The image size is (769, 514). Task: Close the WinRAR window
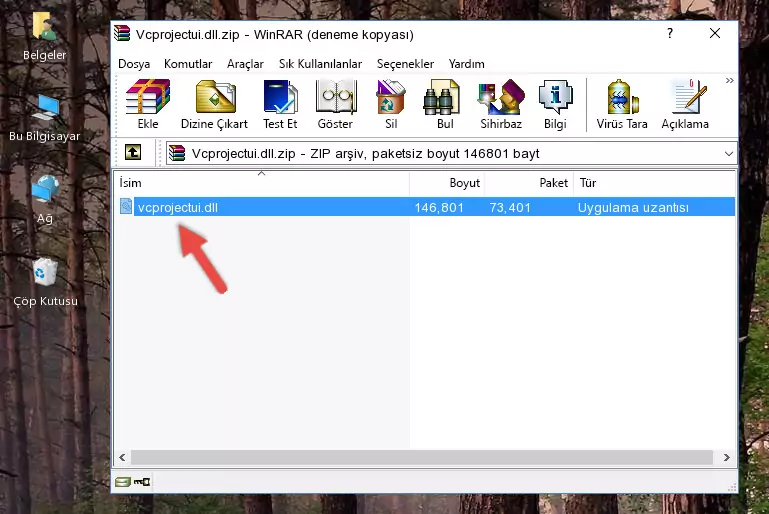click(715, 33)
